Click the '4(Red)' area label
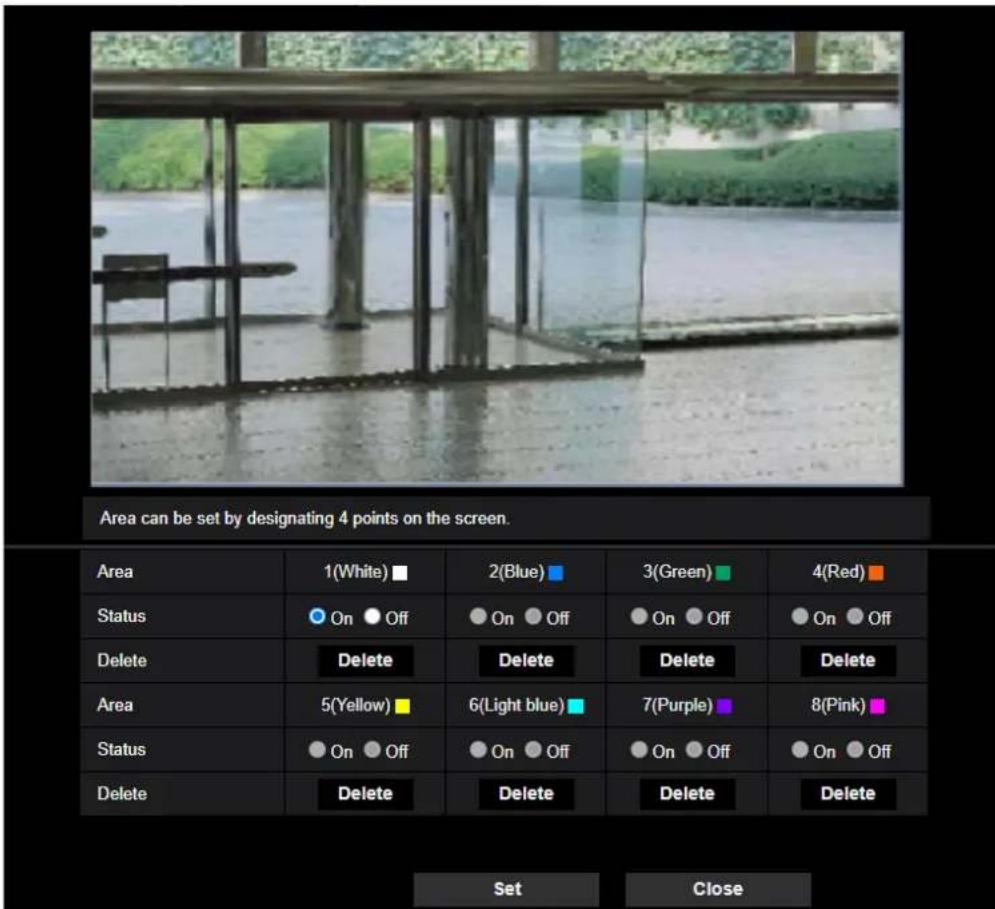The image size is (995, 909). point(838,572)
